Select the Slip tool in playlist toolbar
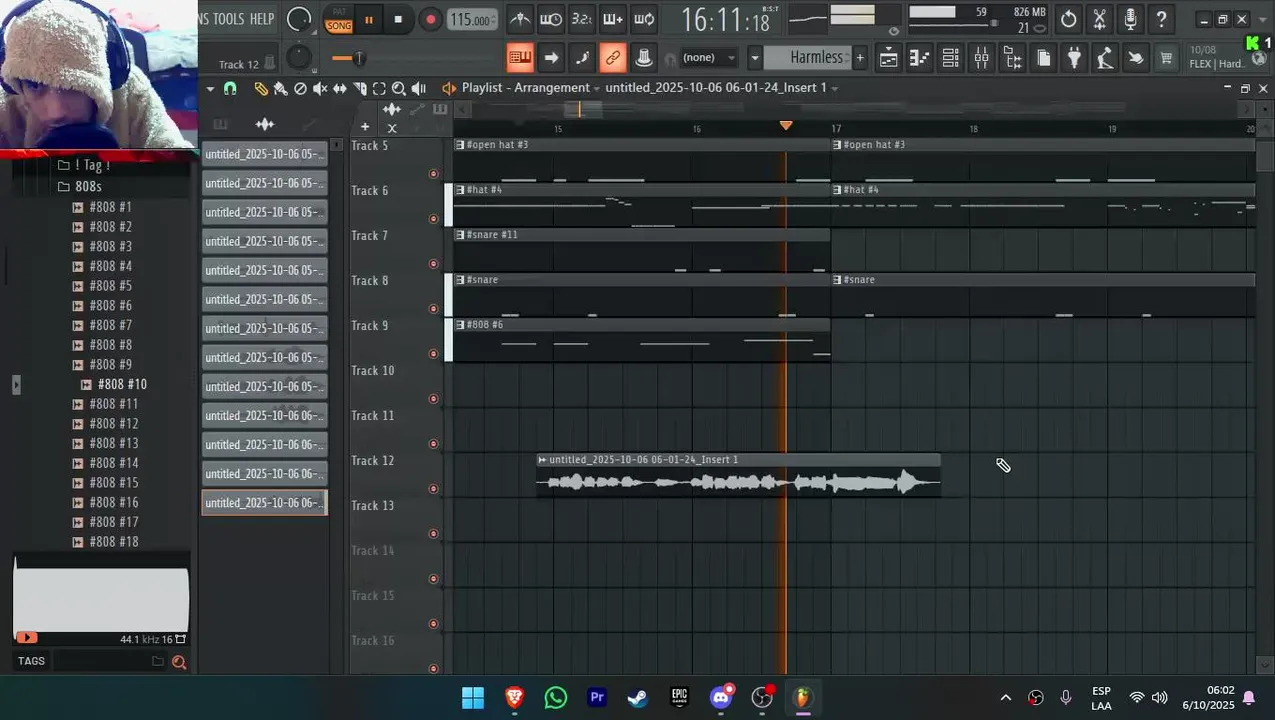Image resolution: width=1275 pixels, height=720 pixels. [x=340, y=89]
